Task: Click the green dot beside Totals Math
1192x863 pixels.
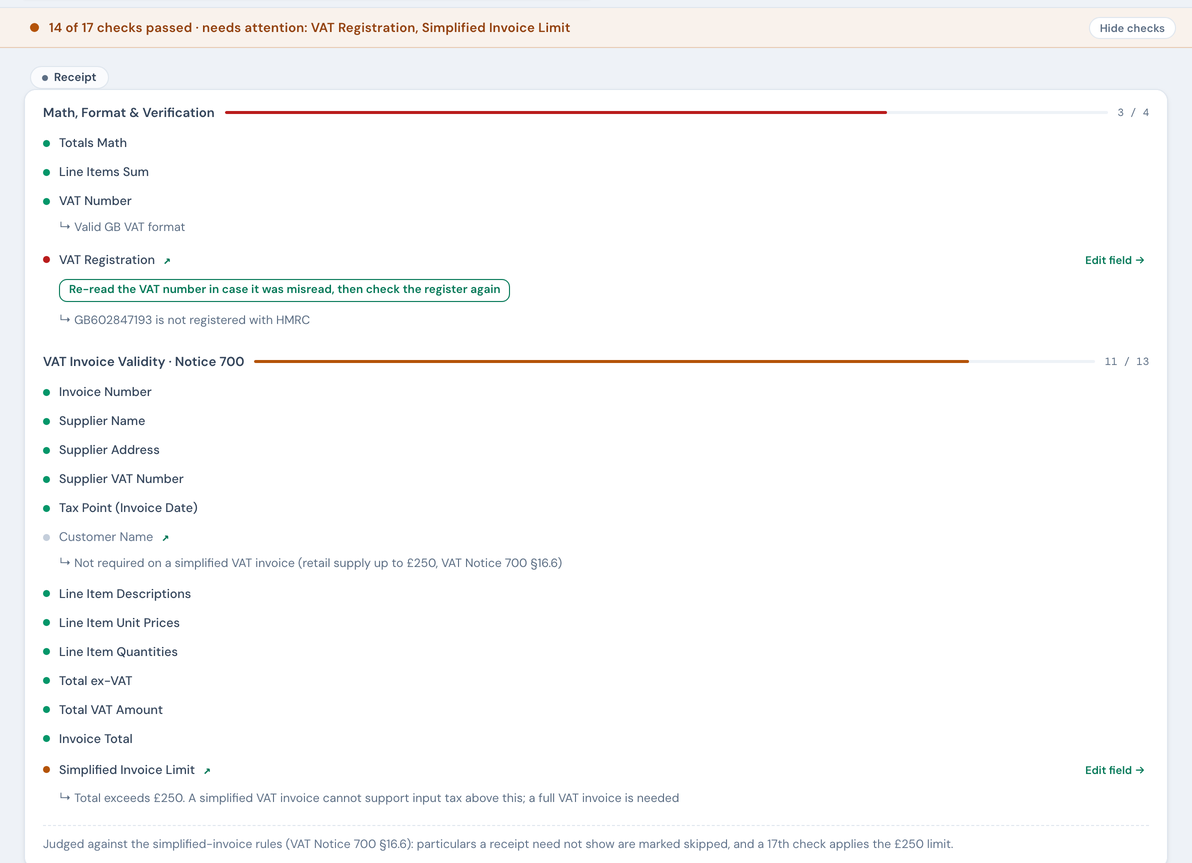Action: click(x=46, y=143)
